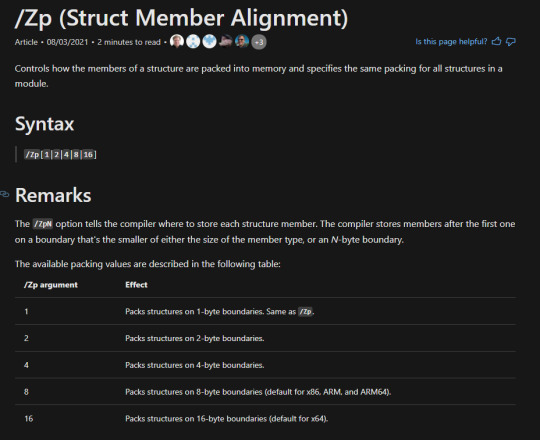
Task: Click the page title /Zp (Struct Member Alignment)
Action: [x=181, y=18]
